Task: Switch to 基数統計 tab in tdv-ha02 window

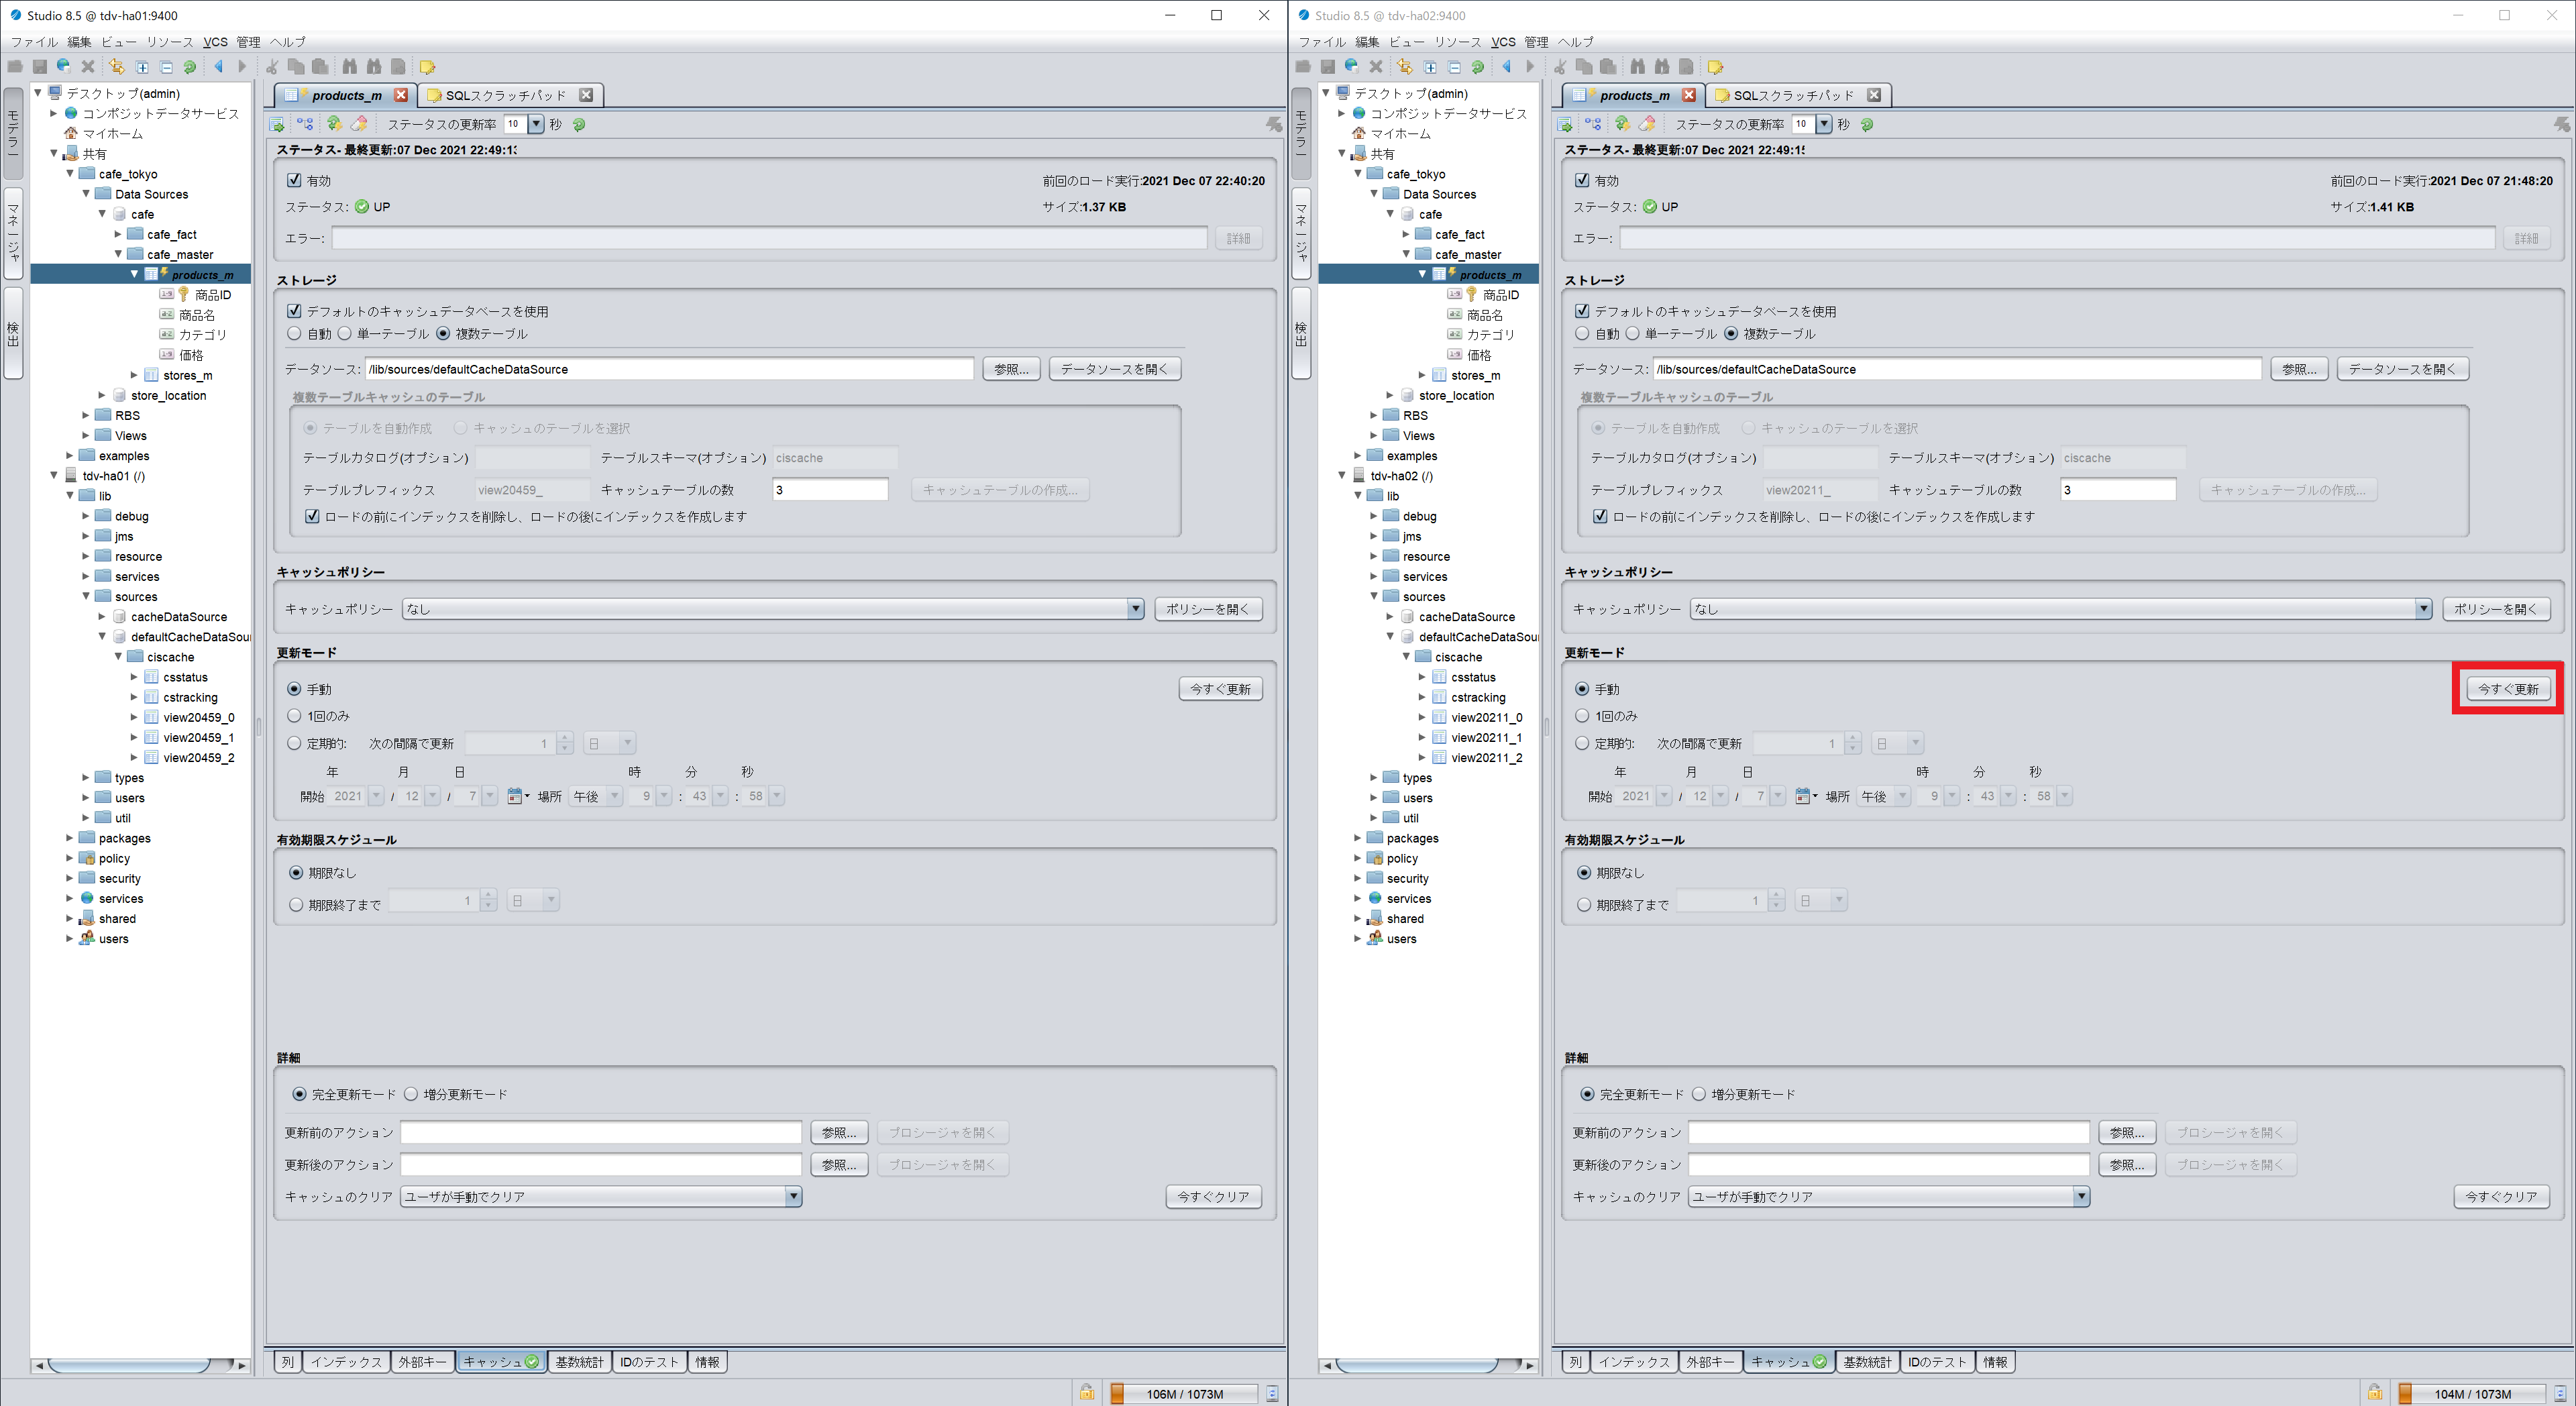Action: [1867, 1362]
